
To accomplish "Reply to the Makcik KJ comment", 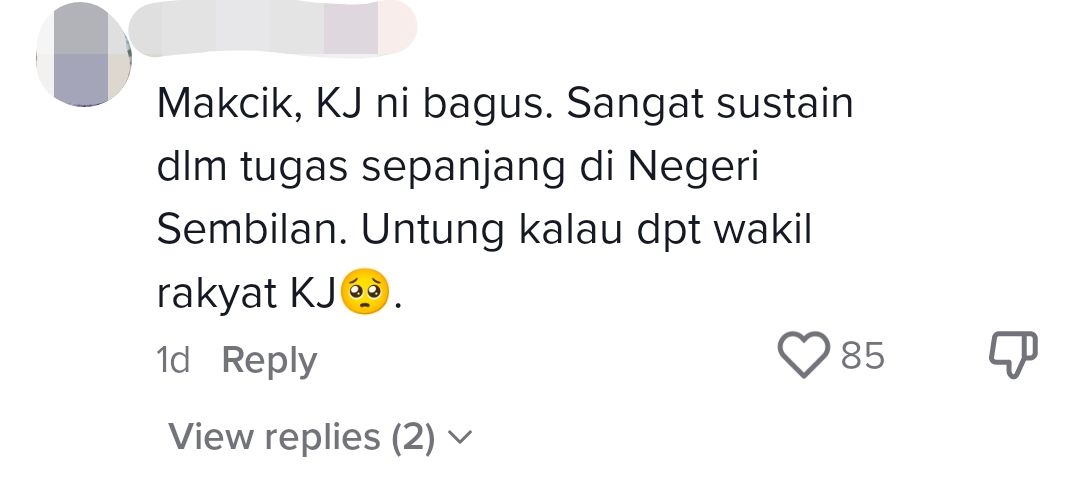I will pos(269,360).
